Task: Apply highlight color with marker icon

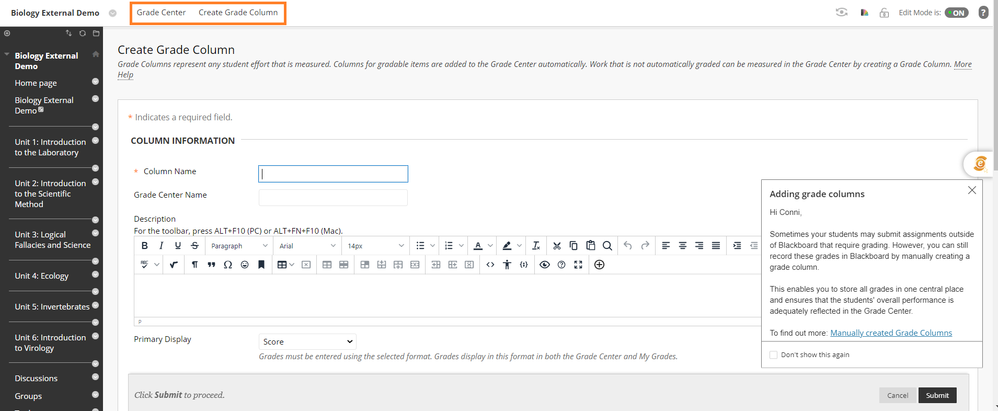Action: (x=507, y=246)
